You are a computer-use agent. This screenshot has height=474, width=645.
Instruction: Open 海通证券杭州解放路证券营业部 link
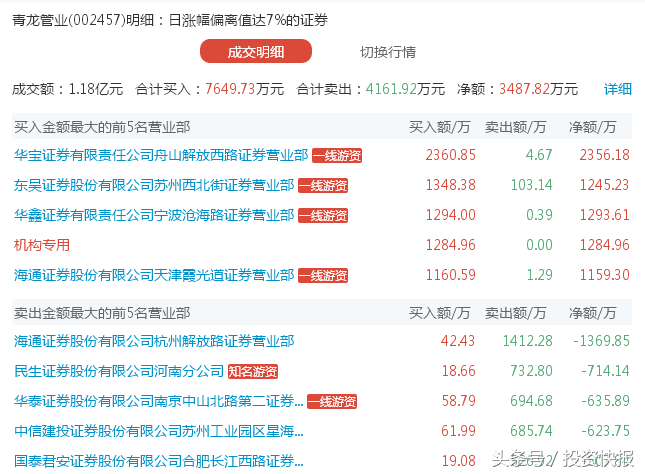[154, 341]
